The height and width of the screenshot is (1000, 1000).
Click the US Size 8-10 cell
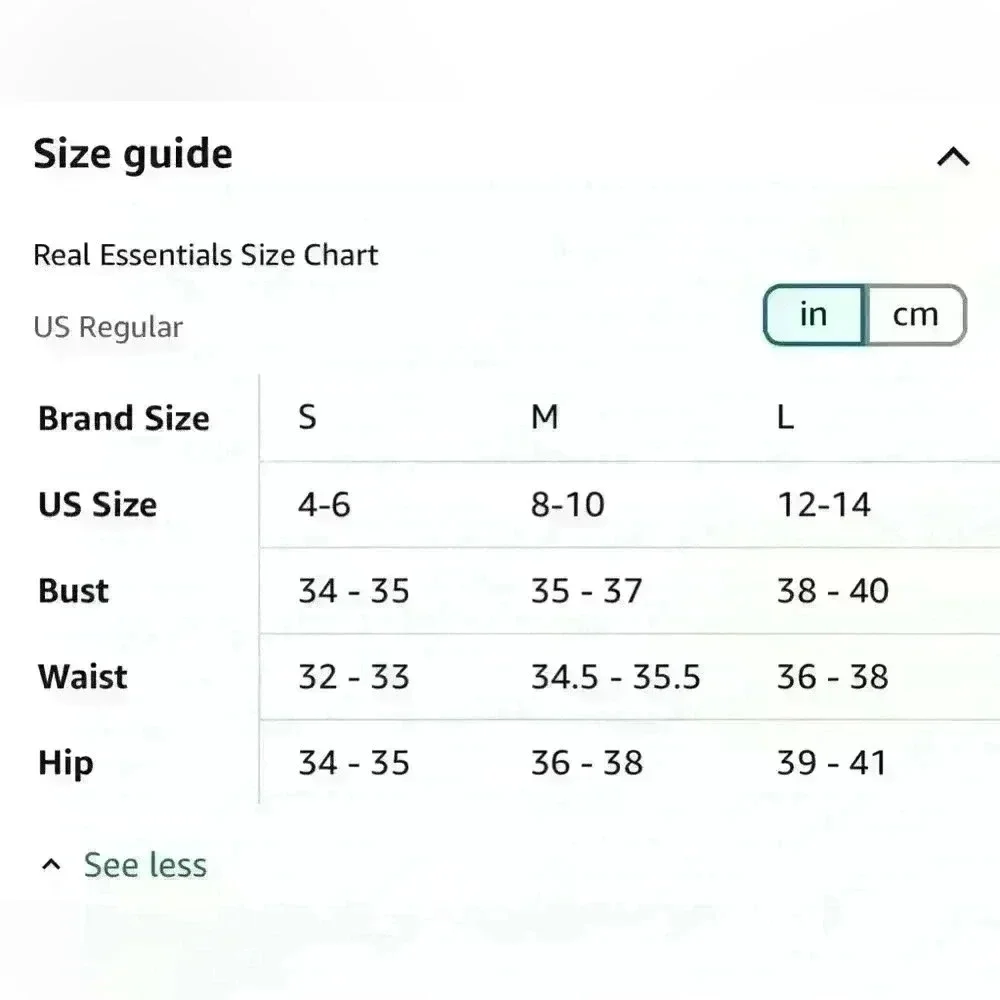click(x=568, y=504)
